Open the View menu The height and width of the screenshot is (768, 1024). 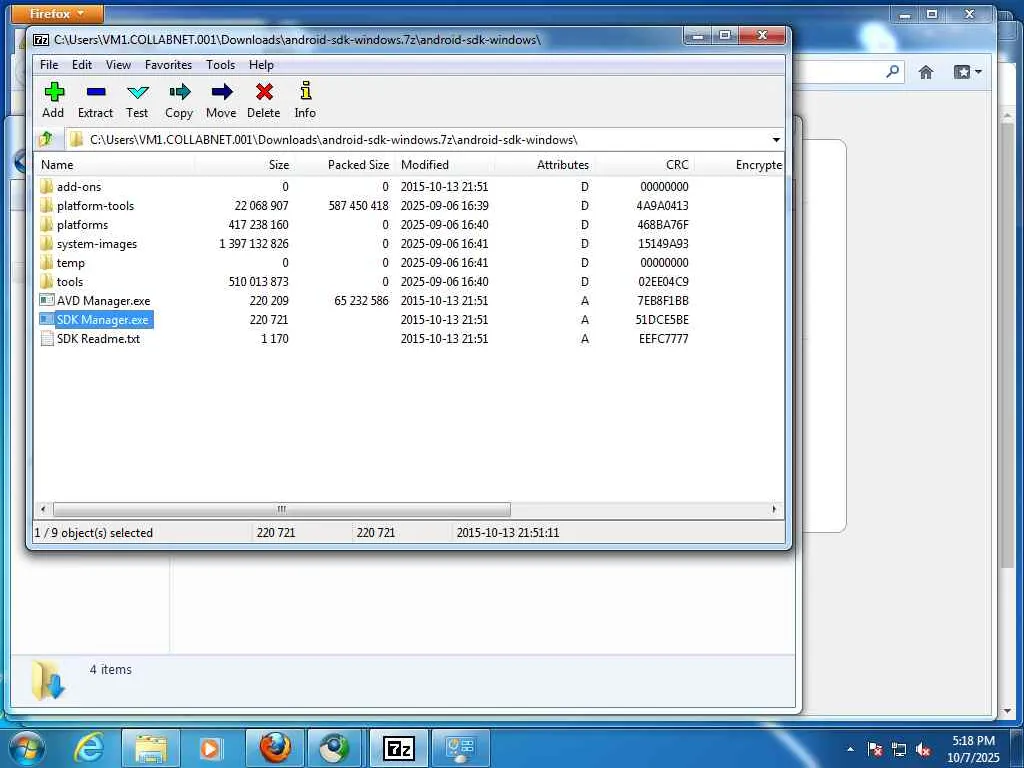click(118, 65)
